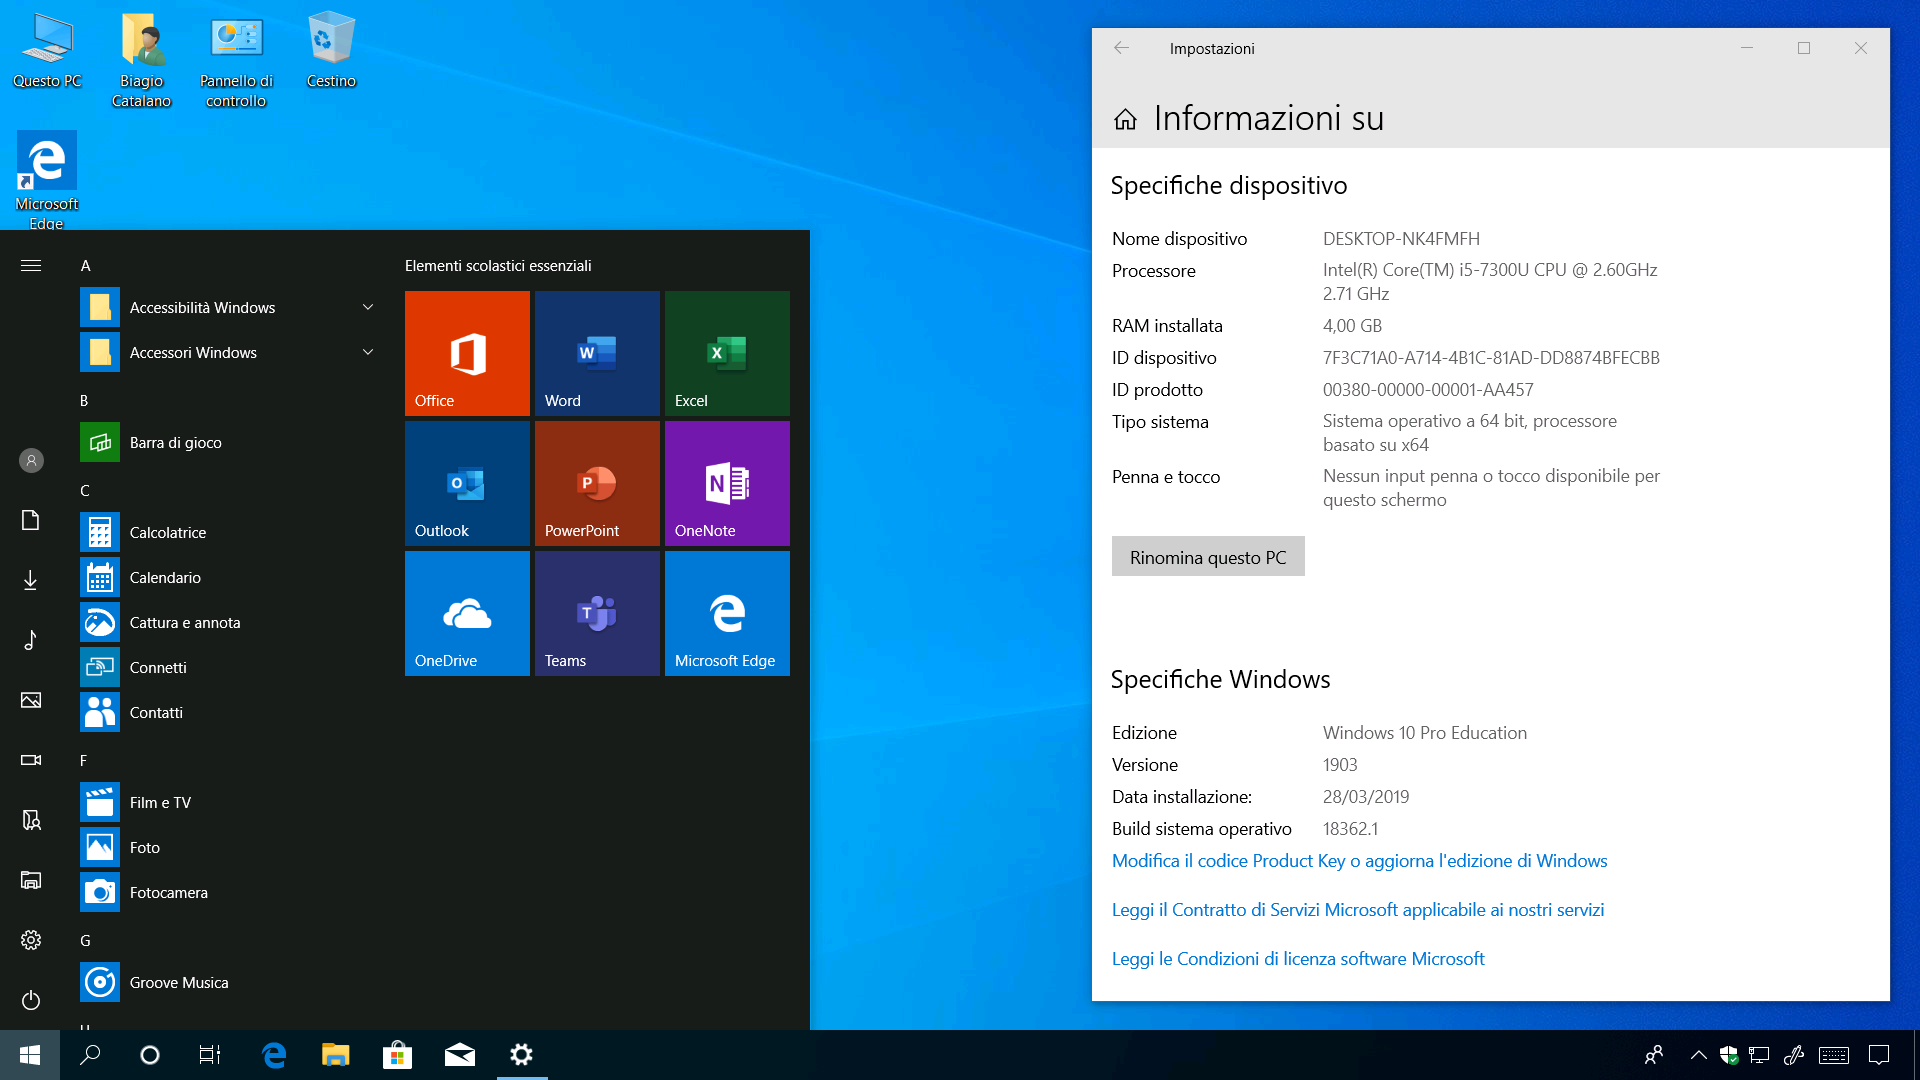Launch the PowerPoint tile
Image resolution: width=1920 pixels, height=1080 pixels.
(x=597, y=483)
